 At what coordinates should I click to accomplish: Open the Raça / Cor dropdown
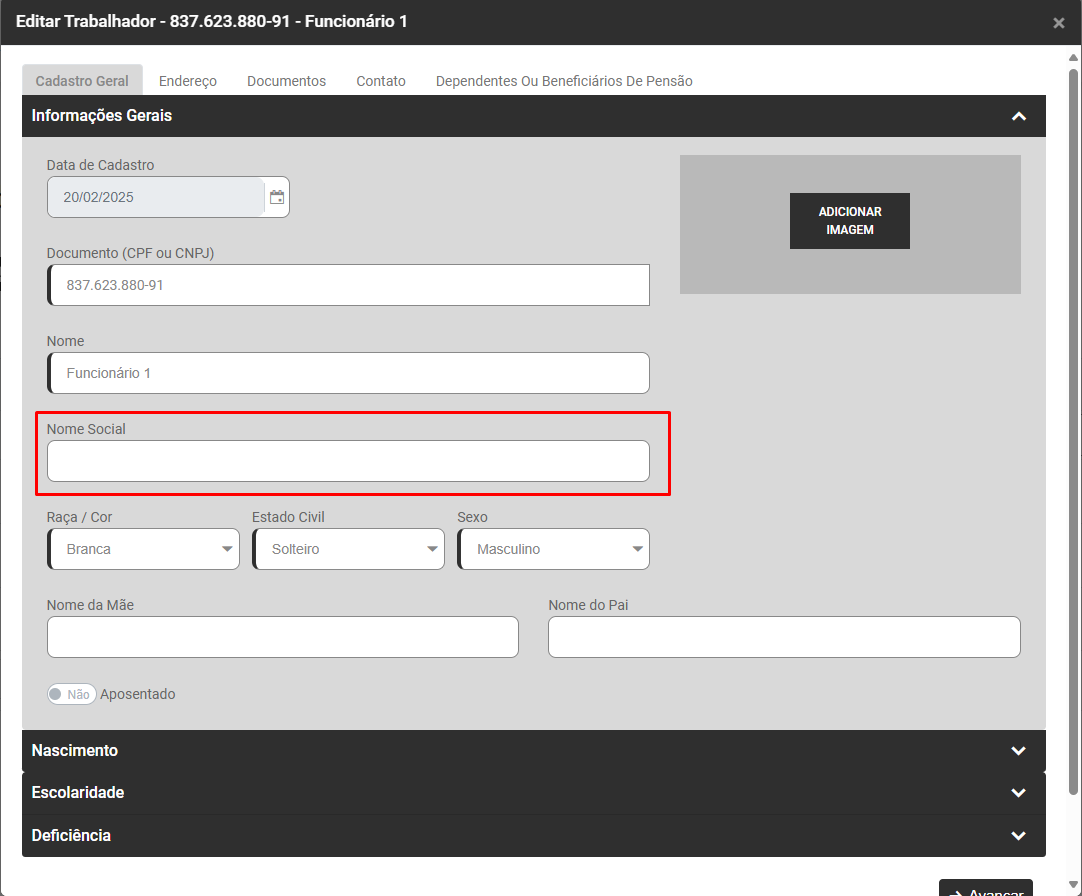click(144, 549)
